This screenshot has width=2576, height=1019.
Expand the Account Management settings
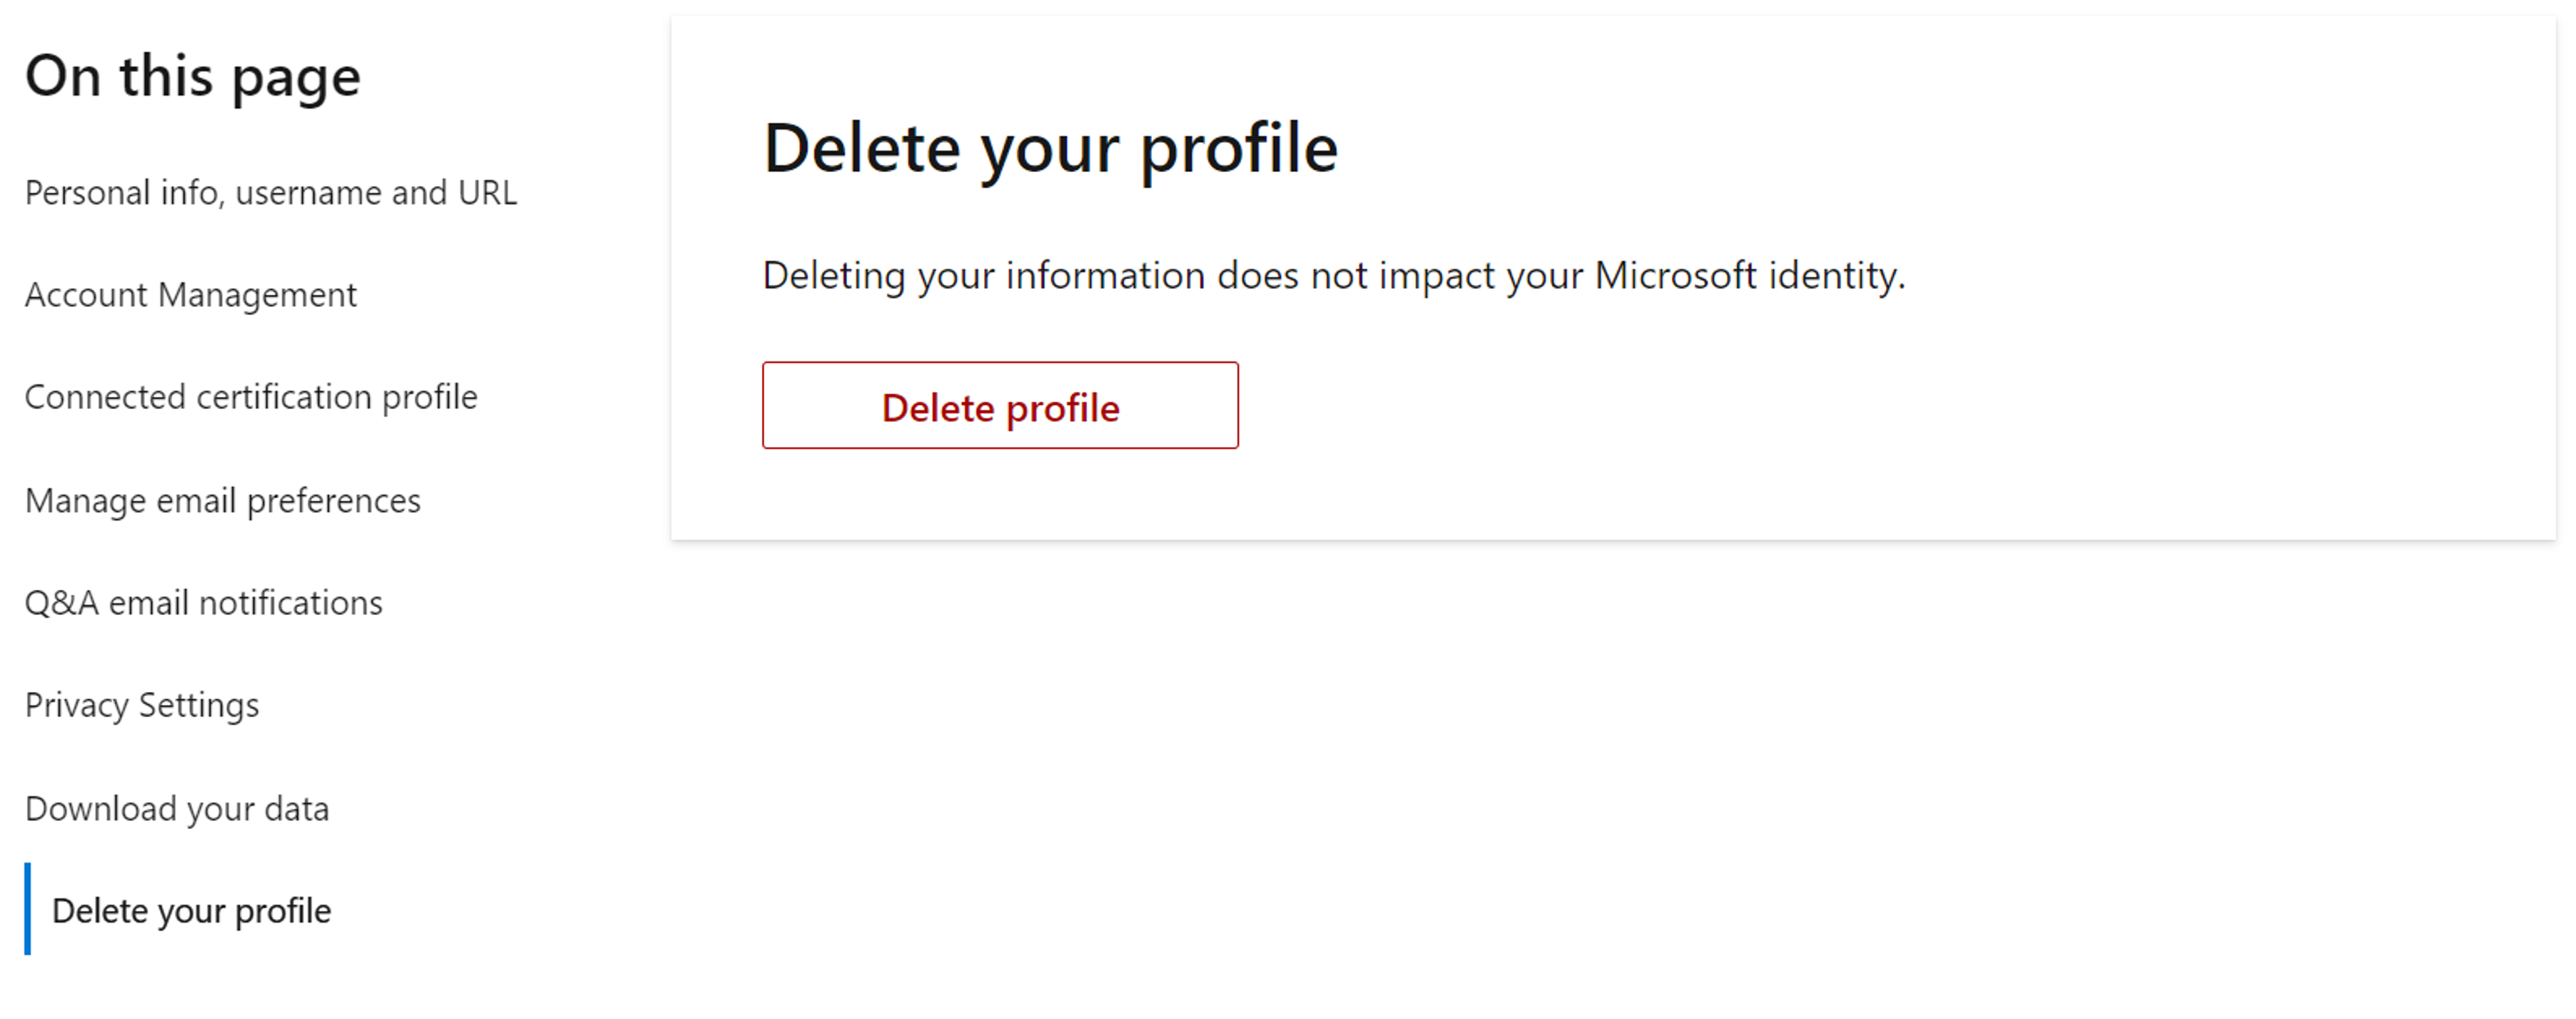click(192, 294)
